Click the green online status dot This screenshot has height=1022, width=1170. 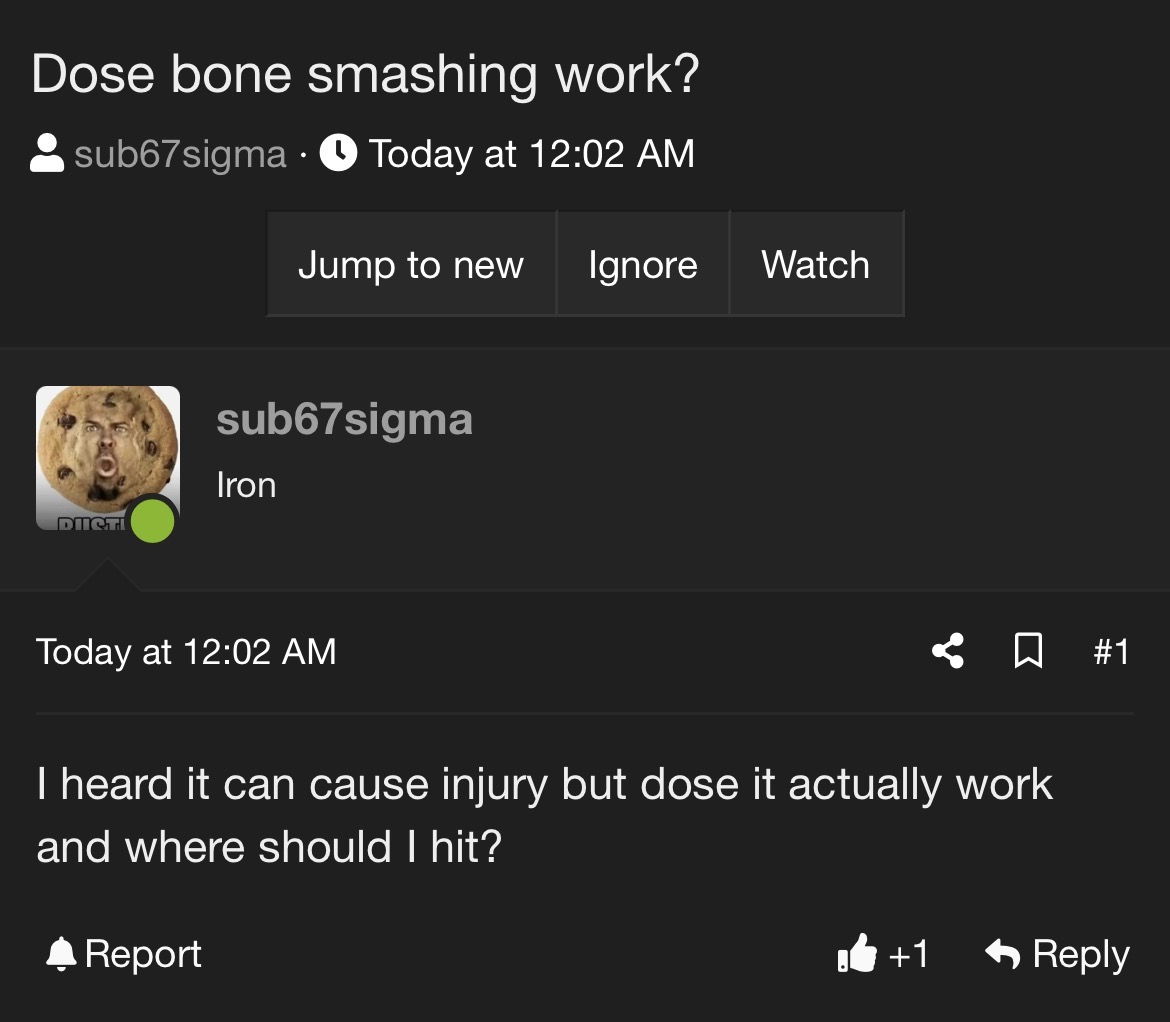tap(152, 521)
